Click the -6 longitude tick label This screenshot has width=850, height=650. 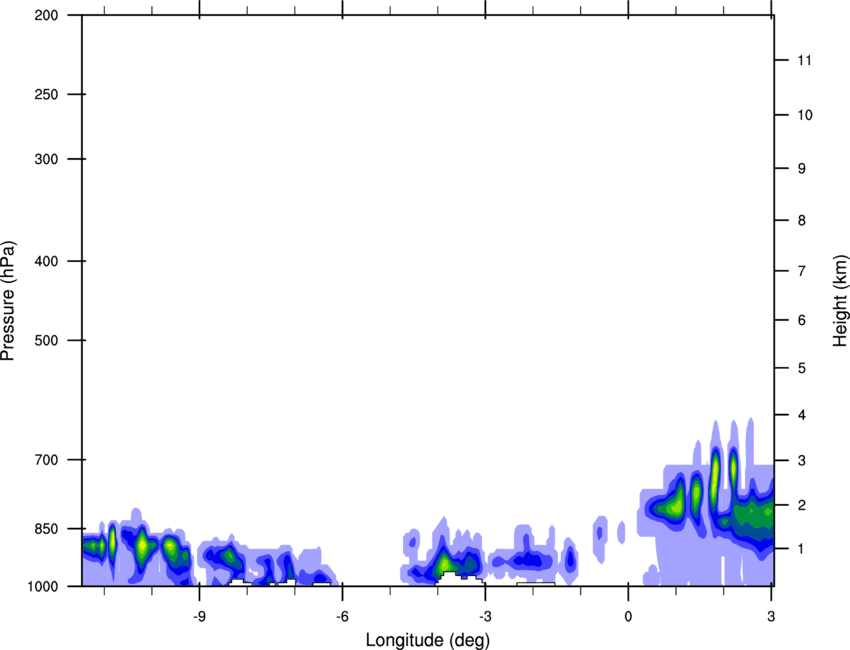pyautogui.click(x=342, y=617)
